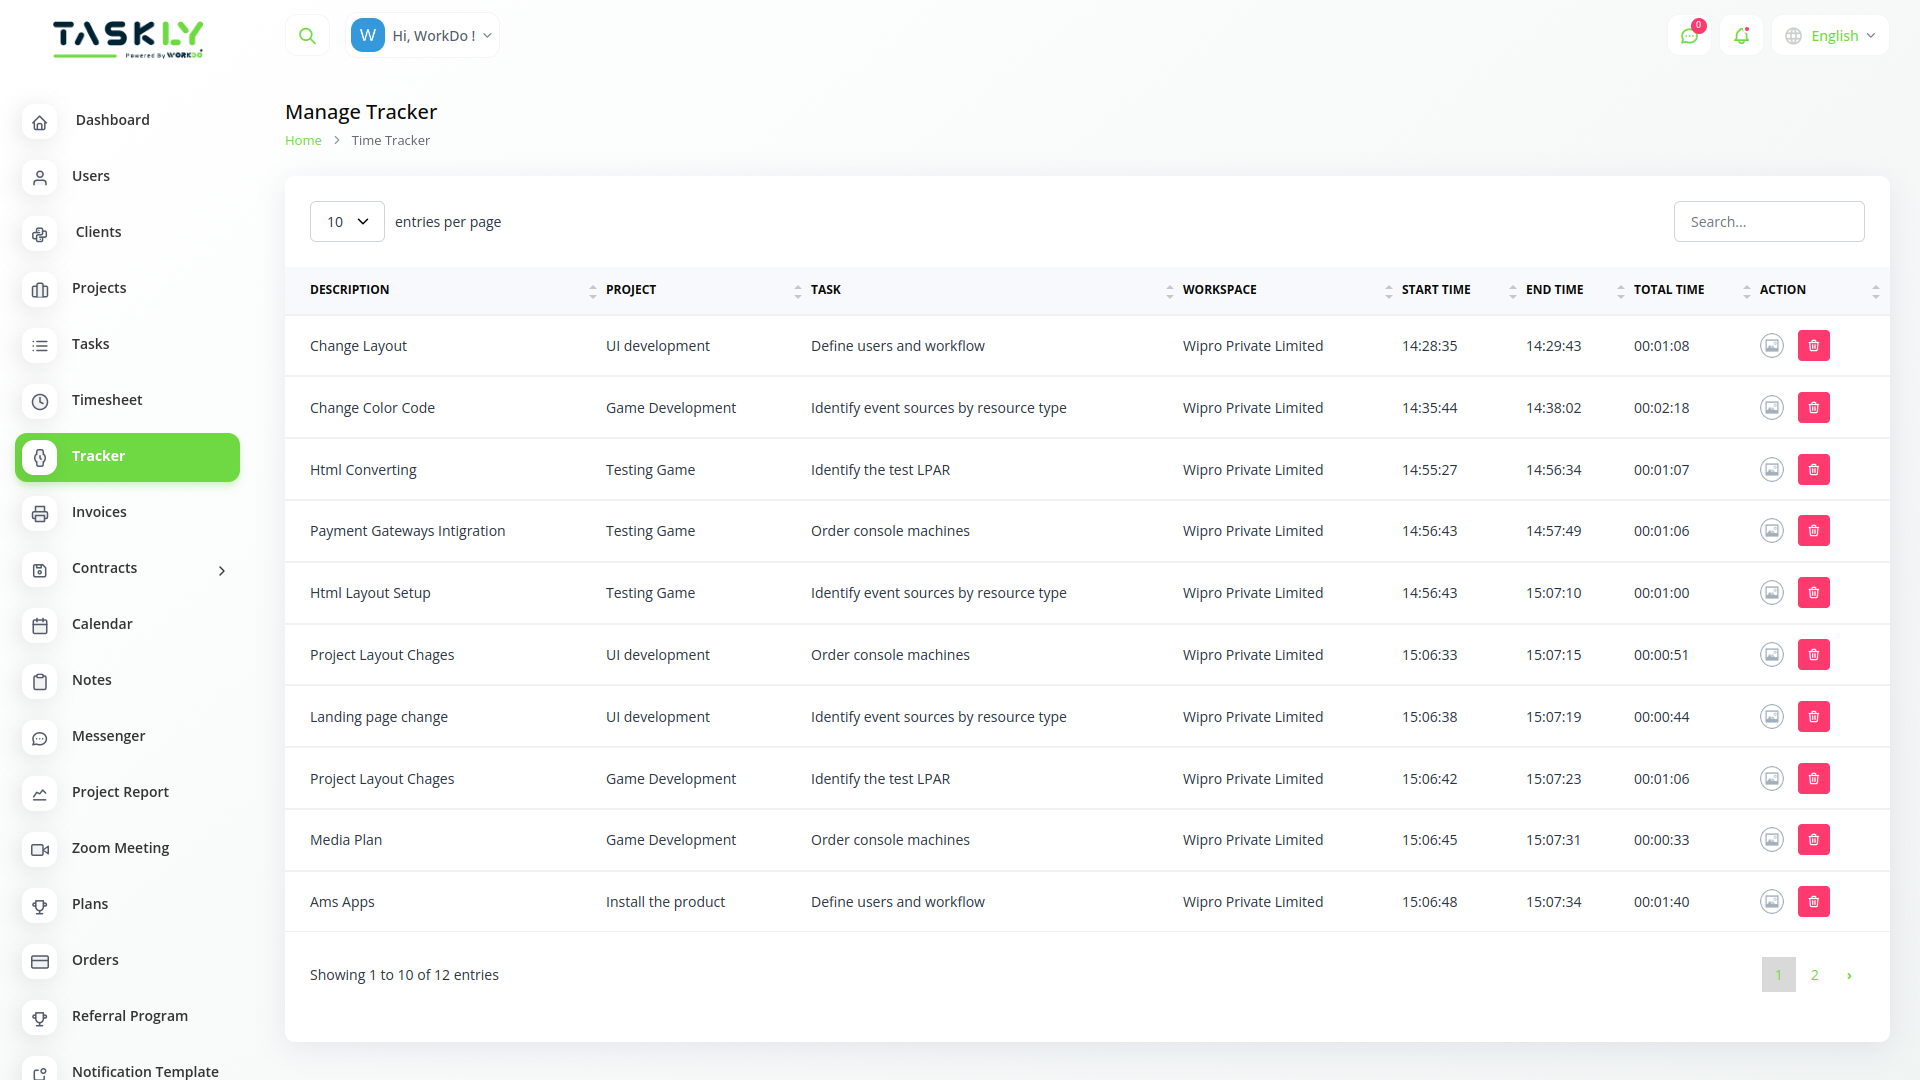The image size is (1920, 1080).
Task: Open the Dashboard from the sidebar
Action: (112, 119)
